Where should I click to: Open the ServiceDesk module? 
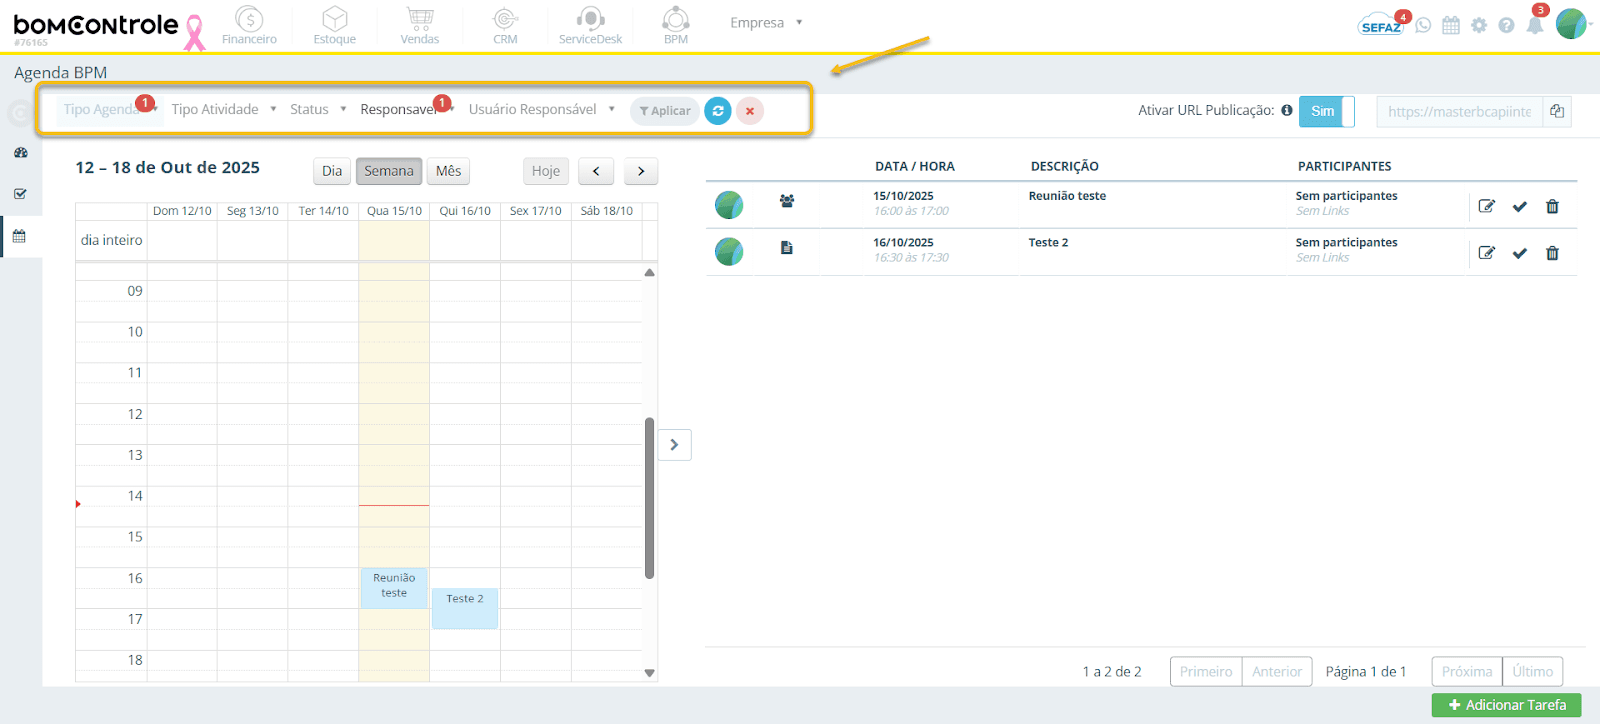click(x=590, y=25)
